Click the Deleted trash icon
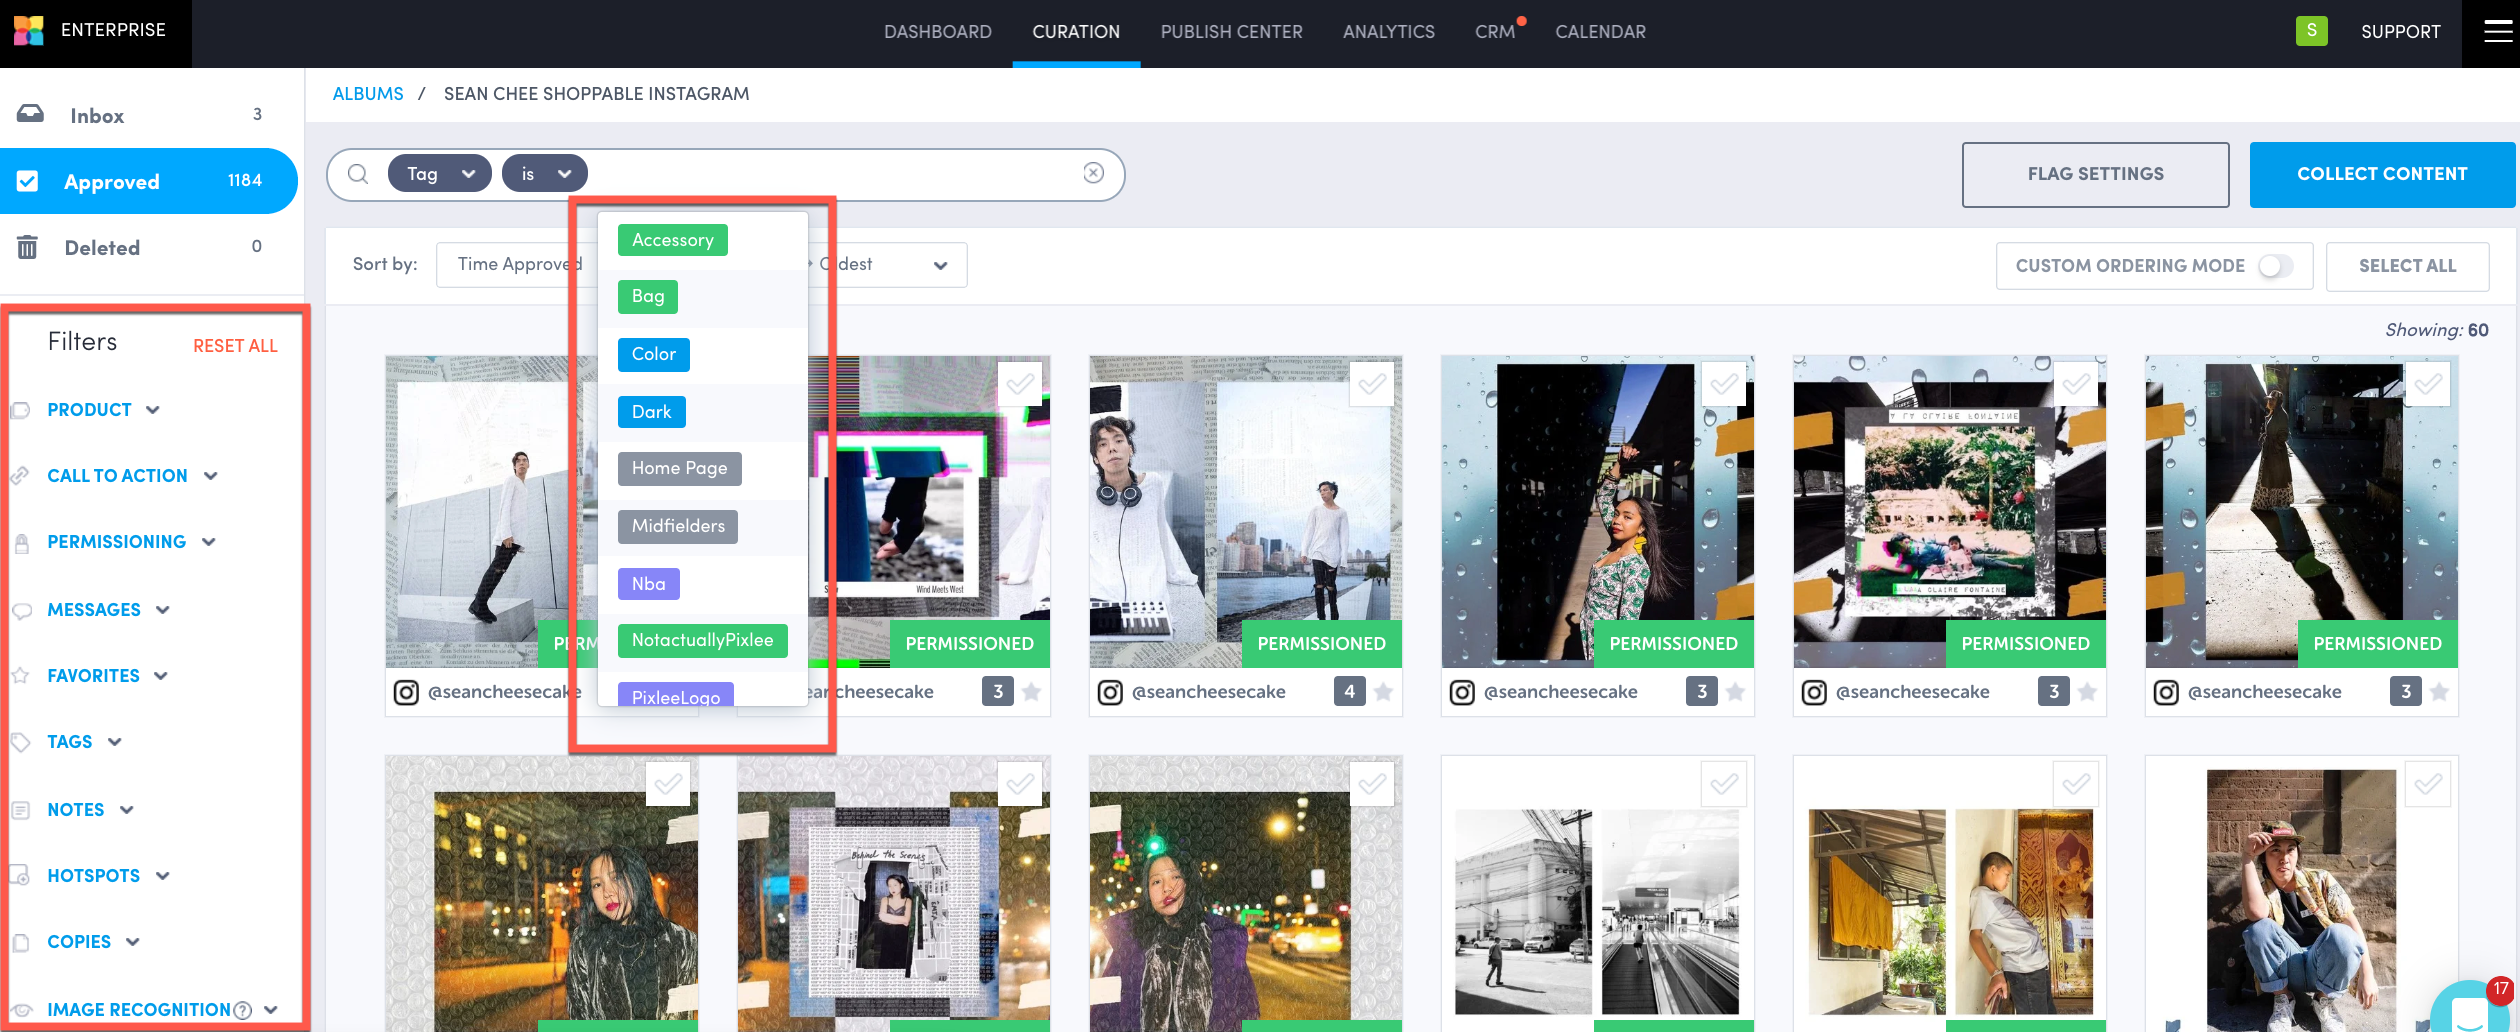 (28, 247)
